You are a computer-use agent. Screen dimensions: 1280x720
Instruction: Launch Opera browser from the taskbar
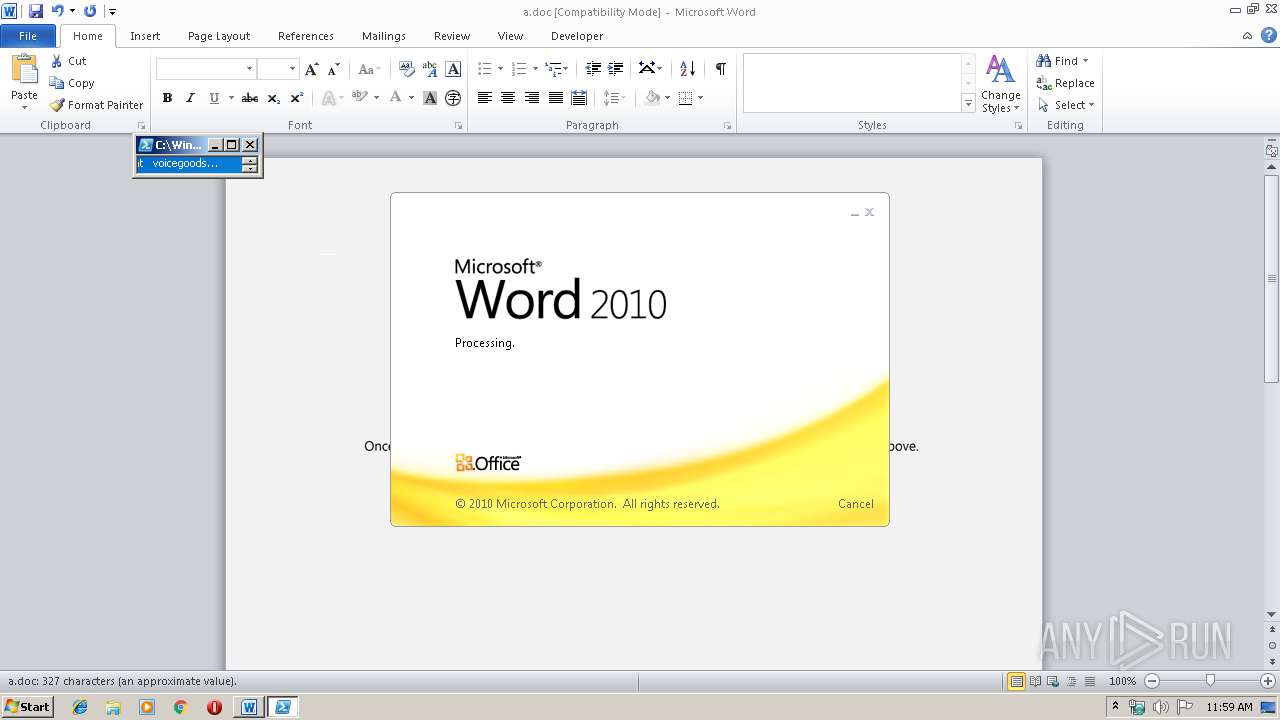click(x=214, y=707)
